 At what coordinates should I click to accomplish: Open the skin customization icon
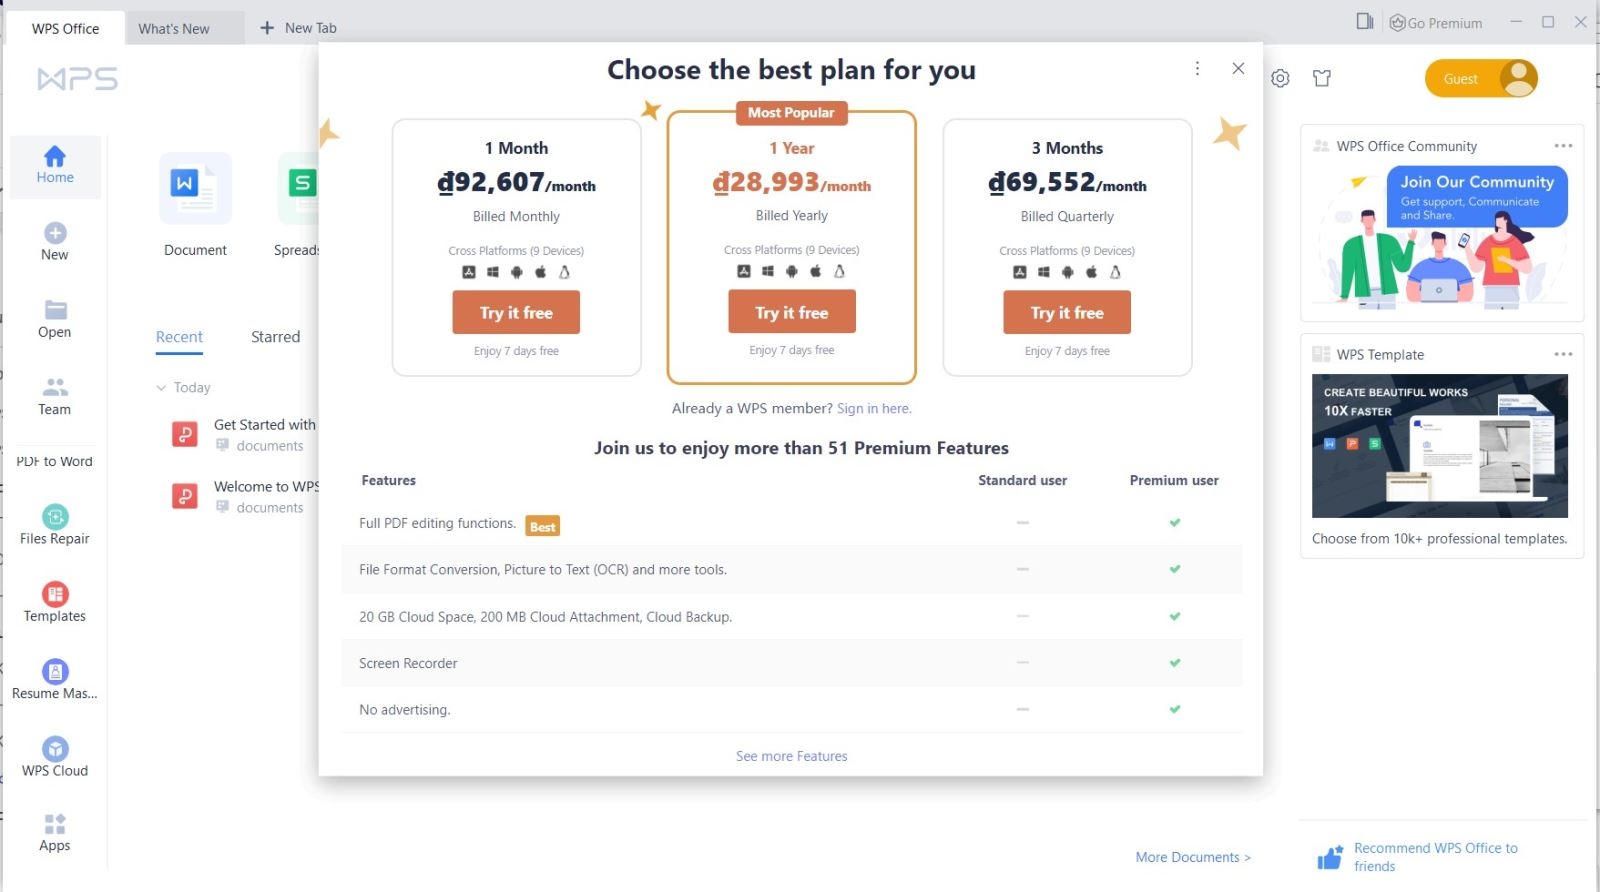(1322, 78)
